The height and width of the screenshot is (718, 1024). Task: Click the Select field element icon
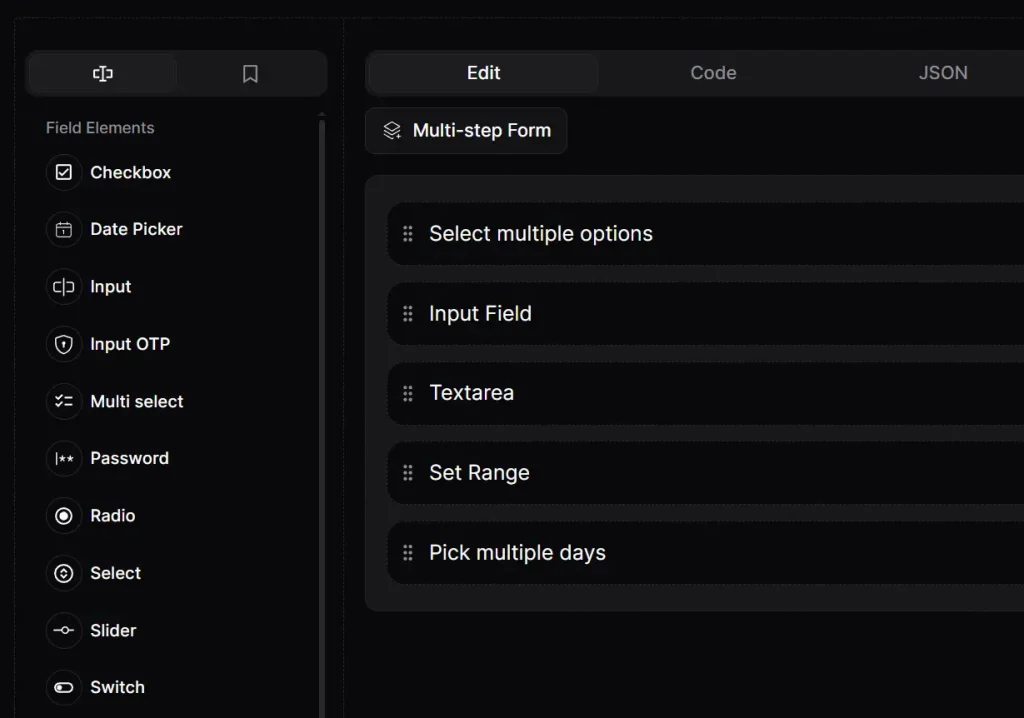tap(63, 573)
